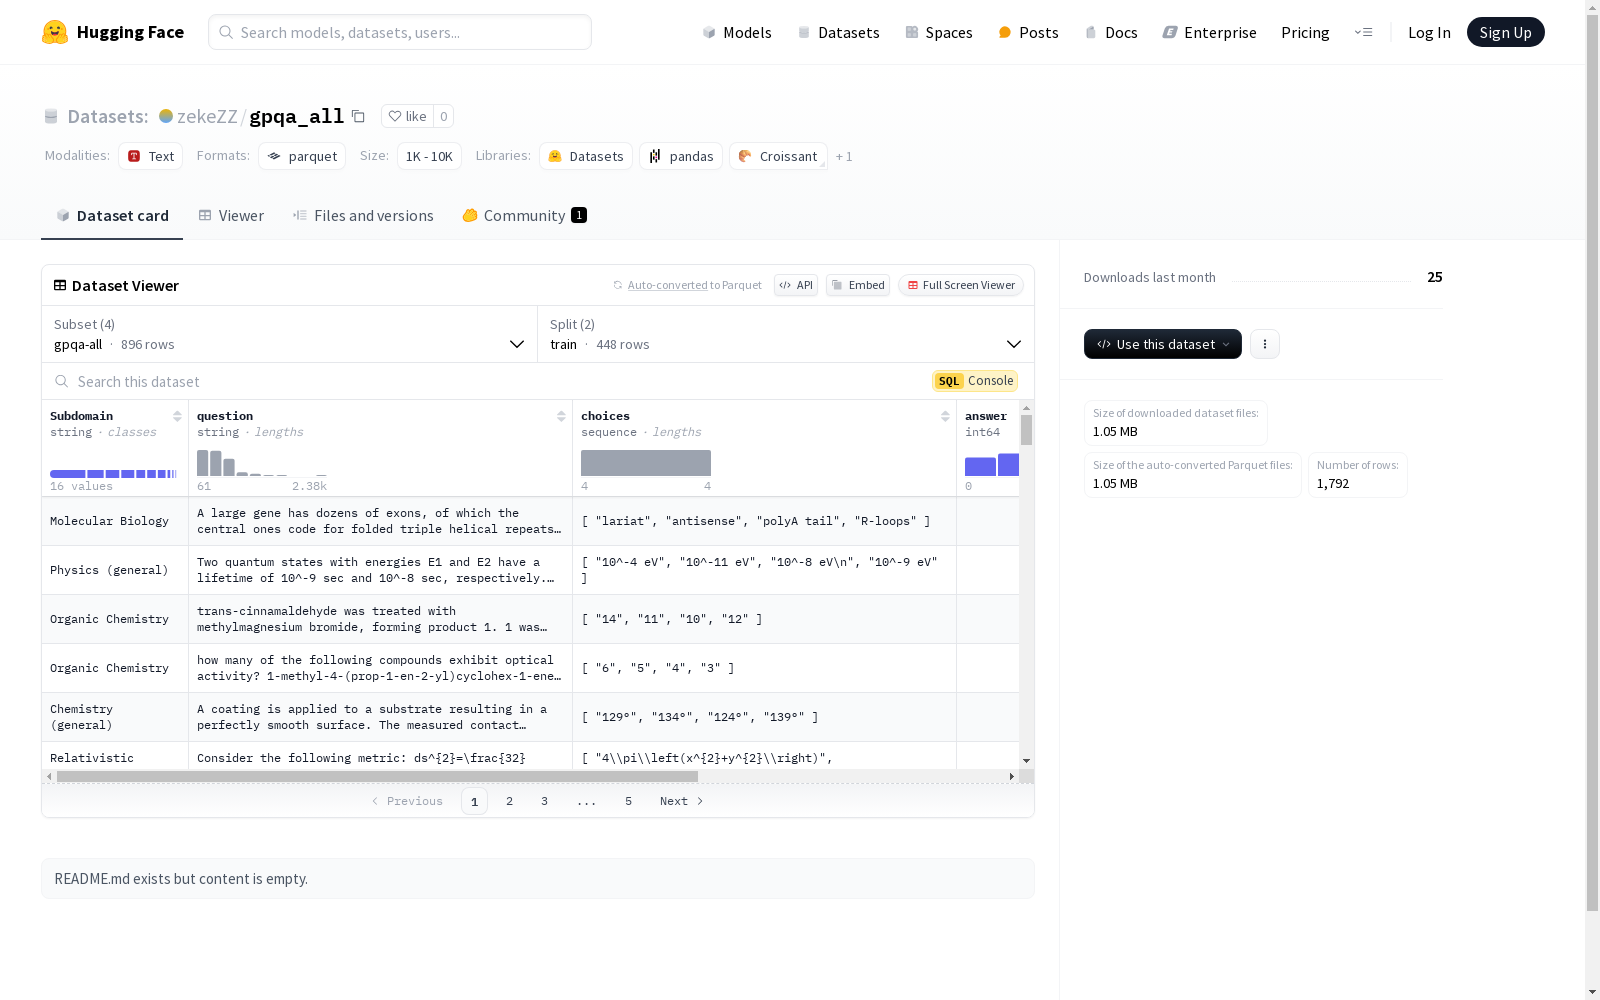The height and width of the screenshot is (1000, 1600).
Task: Select the Datasets library tag
Action: 586,156
